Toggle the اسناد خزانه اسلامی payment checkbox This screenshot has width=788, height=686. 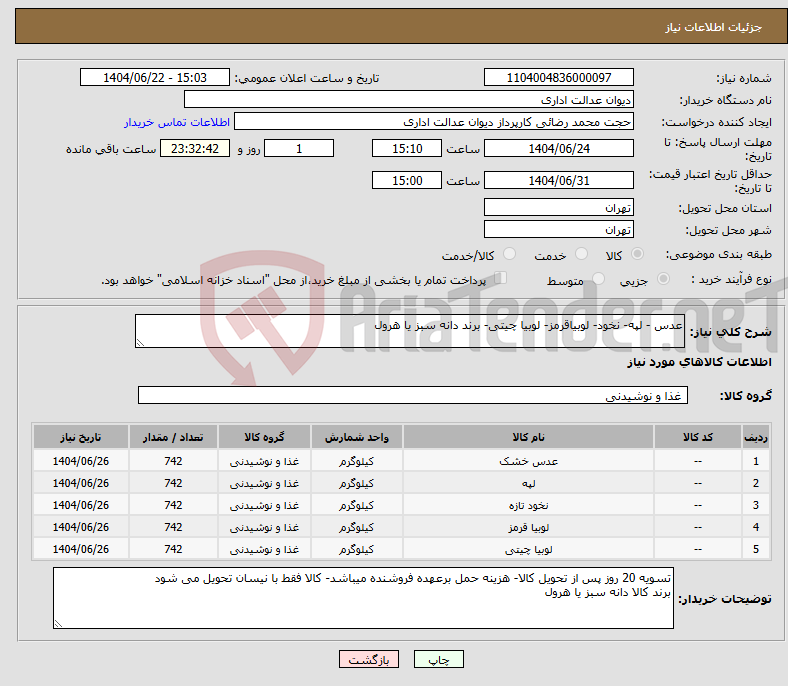(x=502, y=279)
